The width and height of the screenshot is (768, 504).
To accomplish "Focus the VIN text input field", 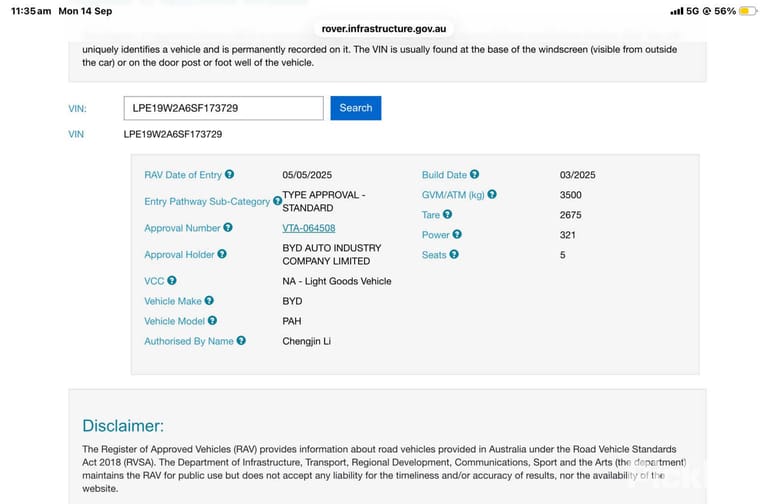I will [223, 108].
